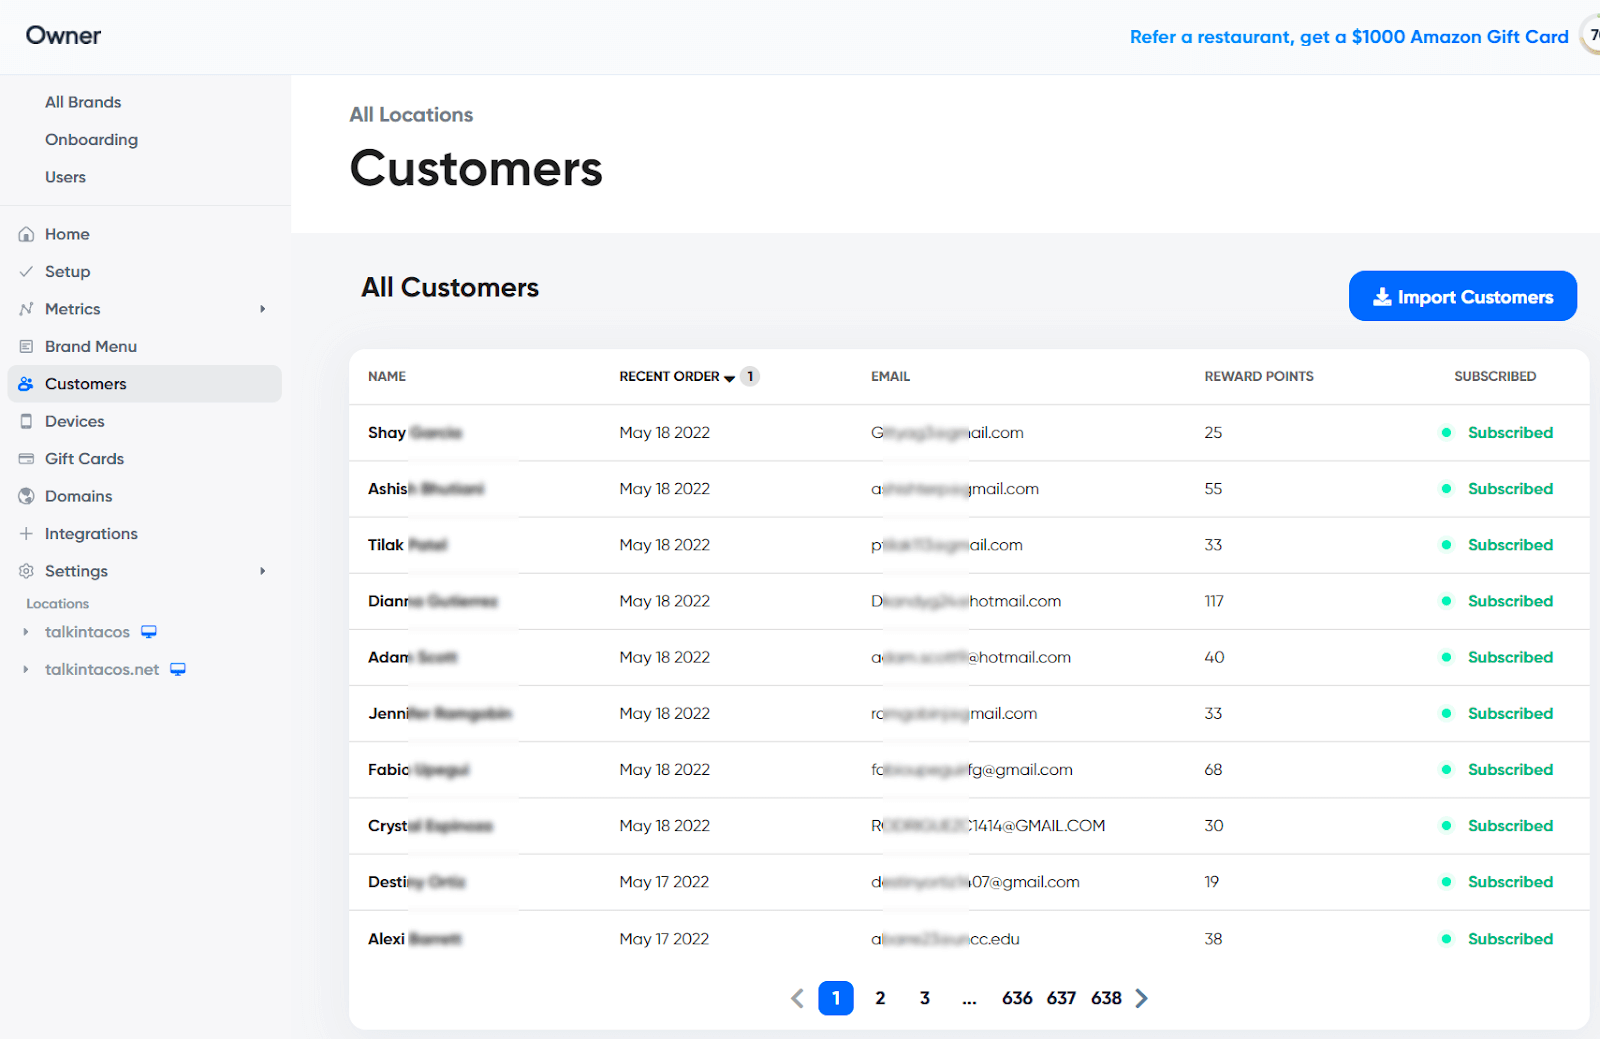1600x1039 pixels.
Task: Expand the Settings submenu arrow
Action: click(263, 571)
